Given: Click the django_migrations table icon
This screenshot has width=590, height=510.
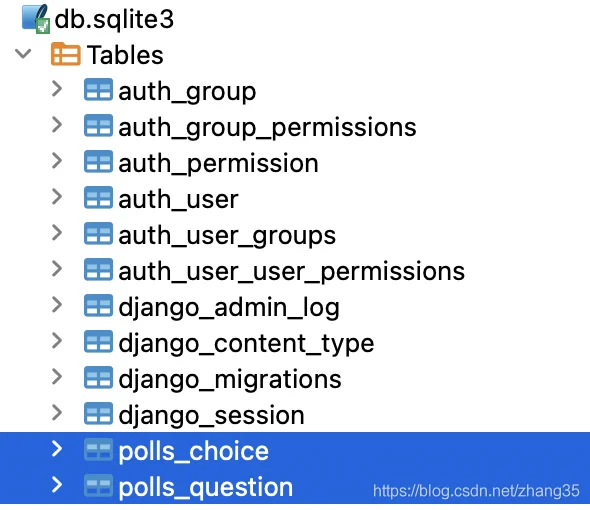Looking at the screenshot, I should pos(98,378).
